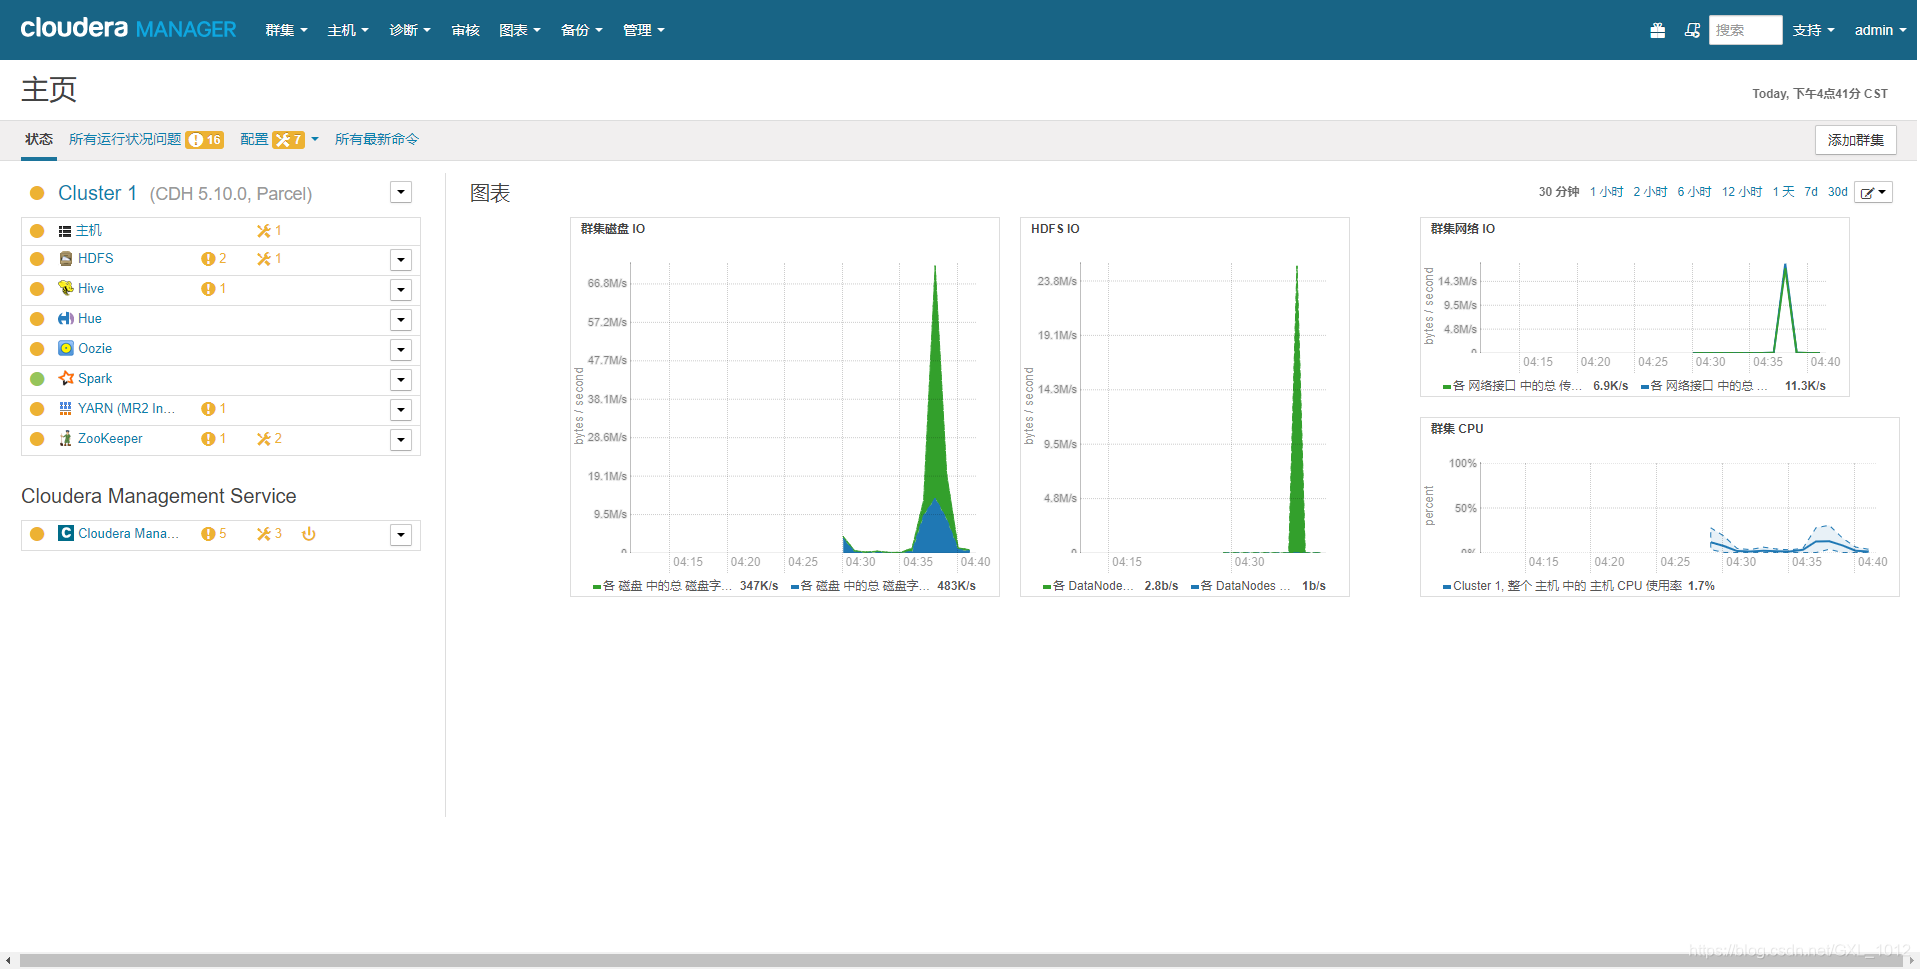The height and width of the screenshot is (969, 1920).
Task: Open running commands icon beside search box
Action: [x=1692, y=30]
